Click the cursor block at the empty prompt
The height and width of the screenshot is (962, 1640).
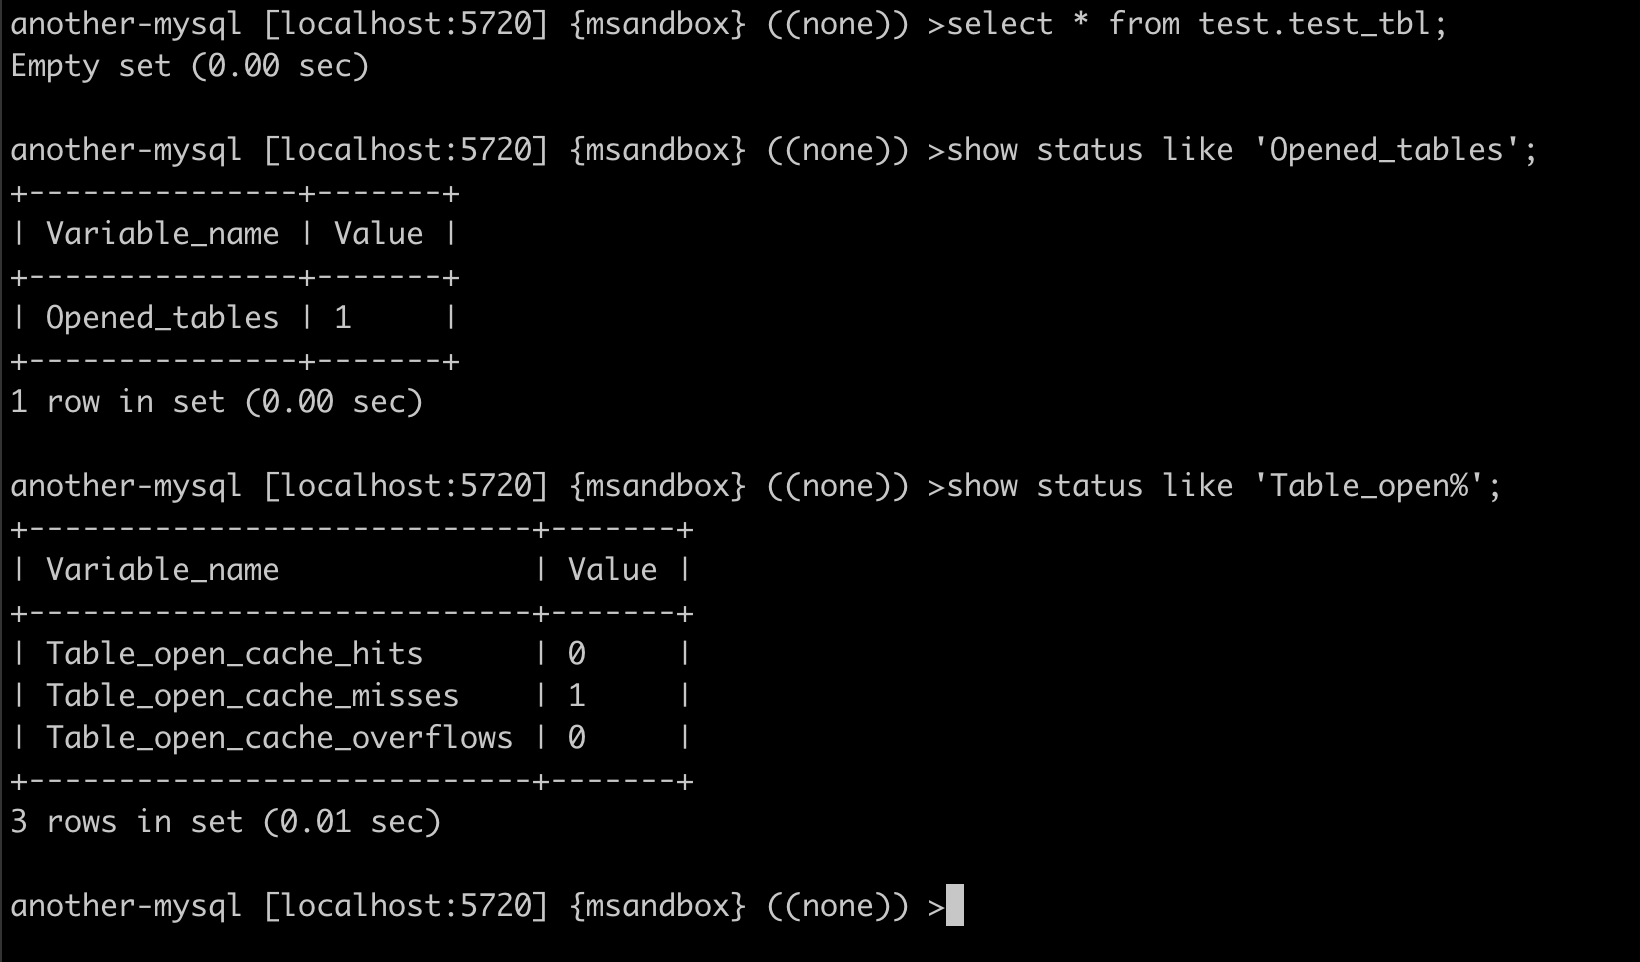954,906
